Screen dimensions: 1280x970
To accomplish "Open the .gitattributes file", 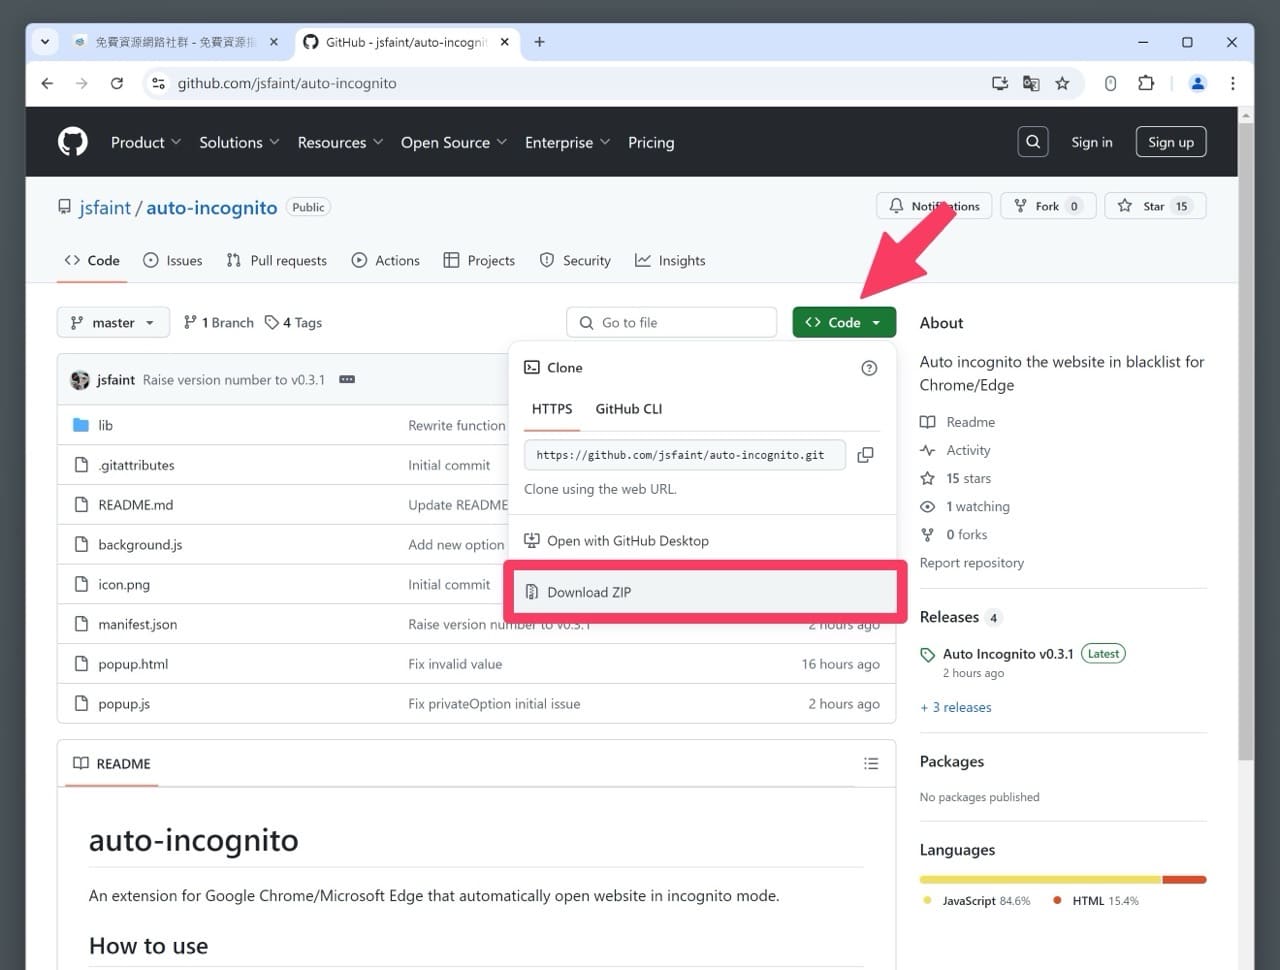I will 136,465.
